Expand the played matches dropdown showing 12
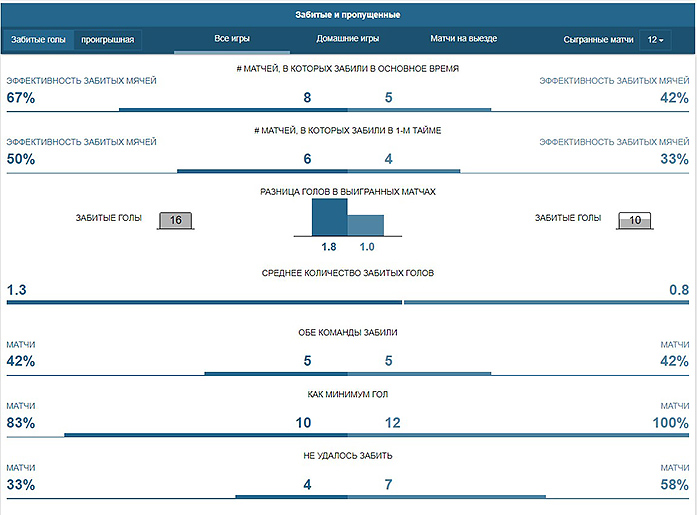Image resolution: width=697 pixels, height=515 pixels. click(x=654, y=40)
